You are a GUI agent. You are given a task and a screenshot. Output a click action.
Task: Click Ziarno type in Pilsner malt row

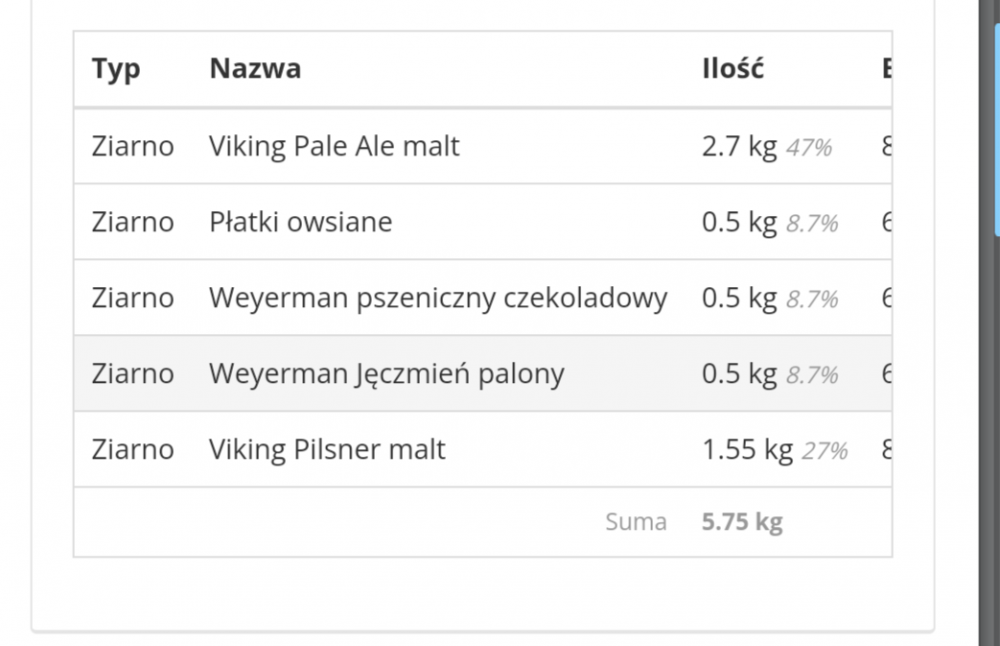[x=132, y=450]
